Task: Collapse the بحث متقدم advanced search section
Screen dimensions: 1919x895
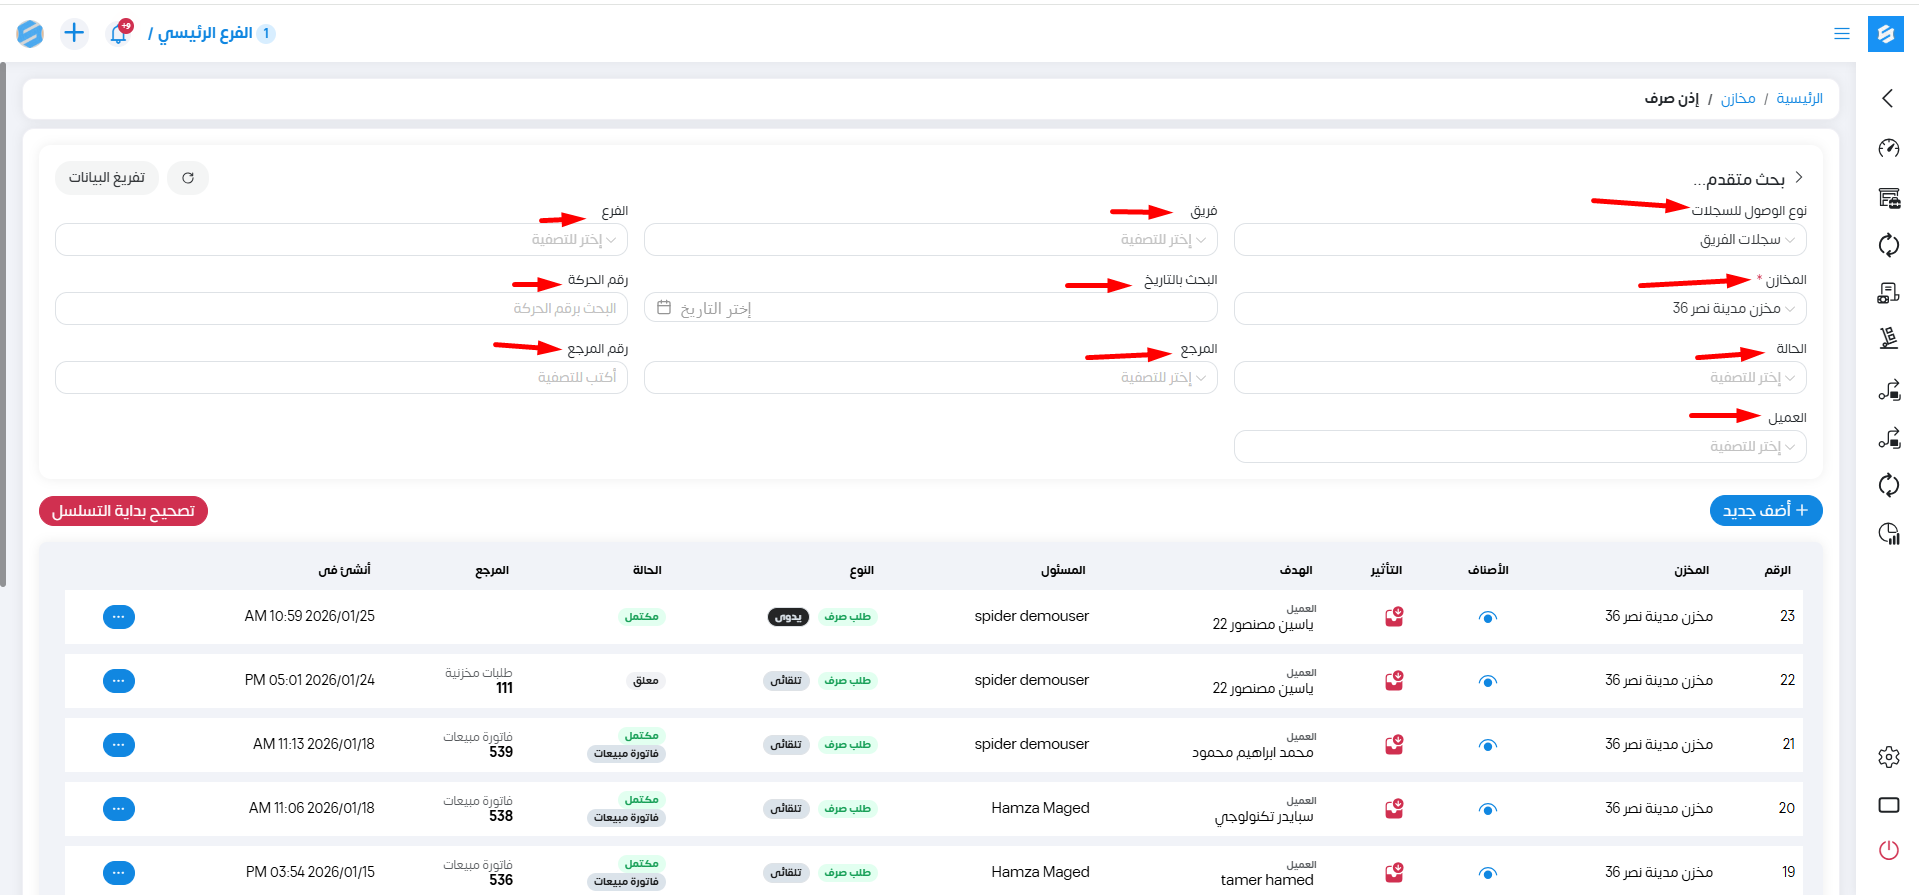Action: tap(1798, 177)
